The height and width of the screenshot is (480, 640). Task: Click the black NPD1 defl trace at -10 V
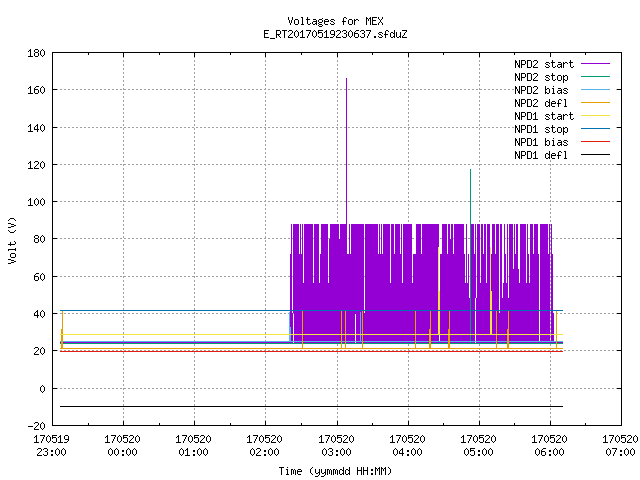311,407
